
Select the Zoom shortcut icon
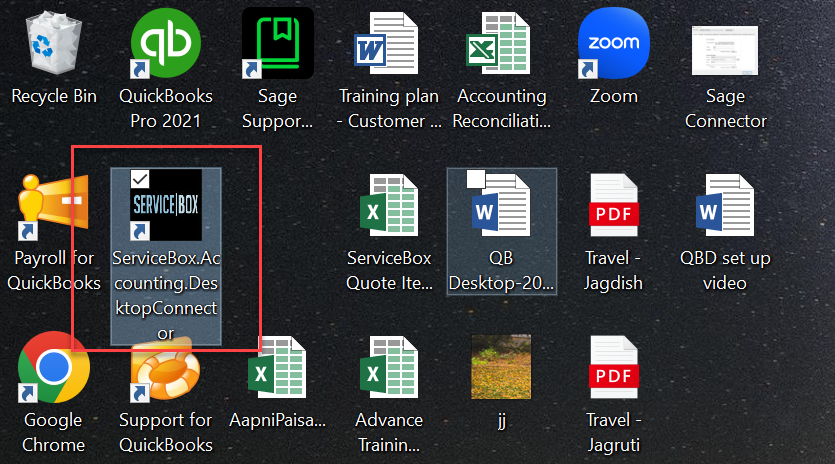pos(613,44)
